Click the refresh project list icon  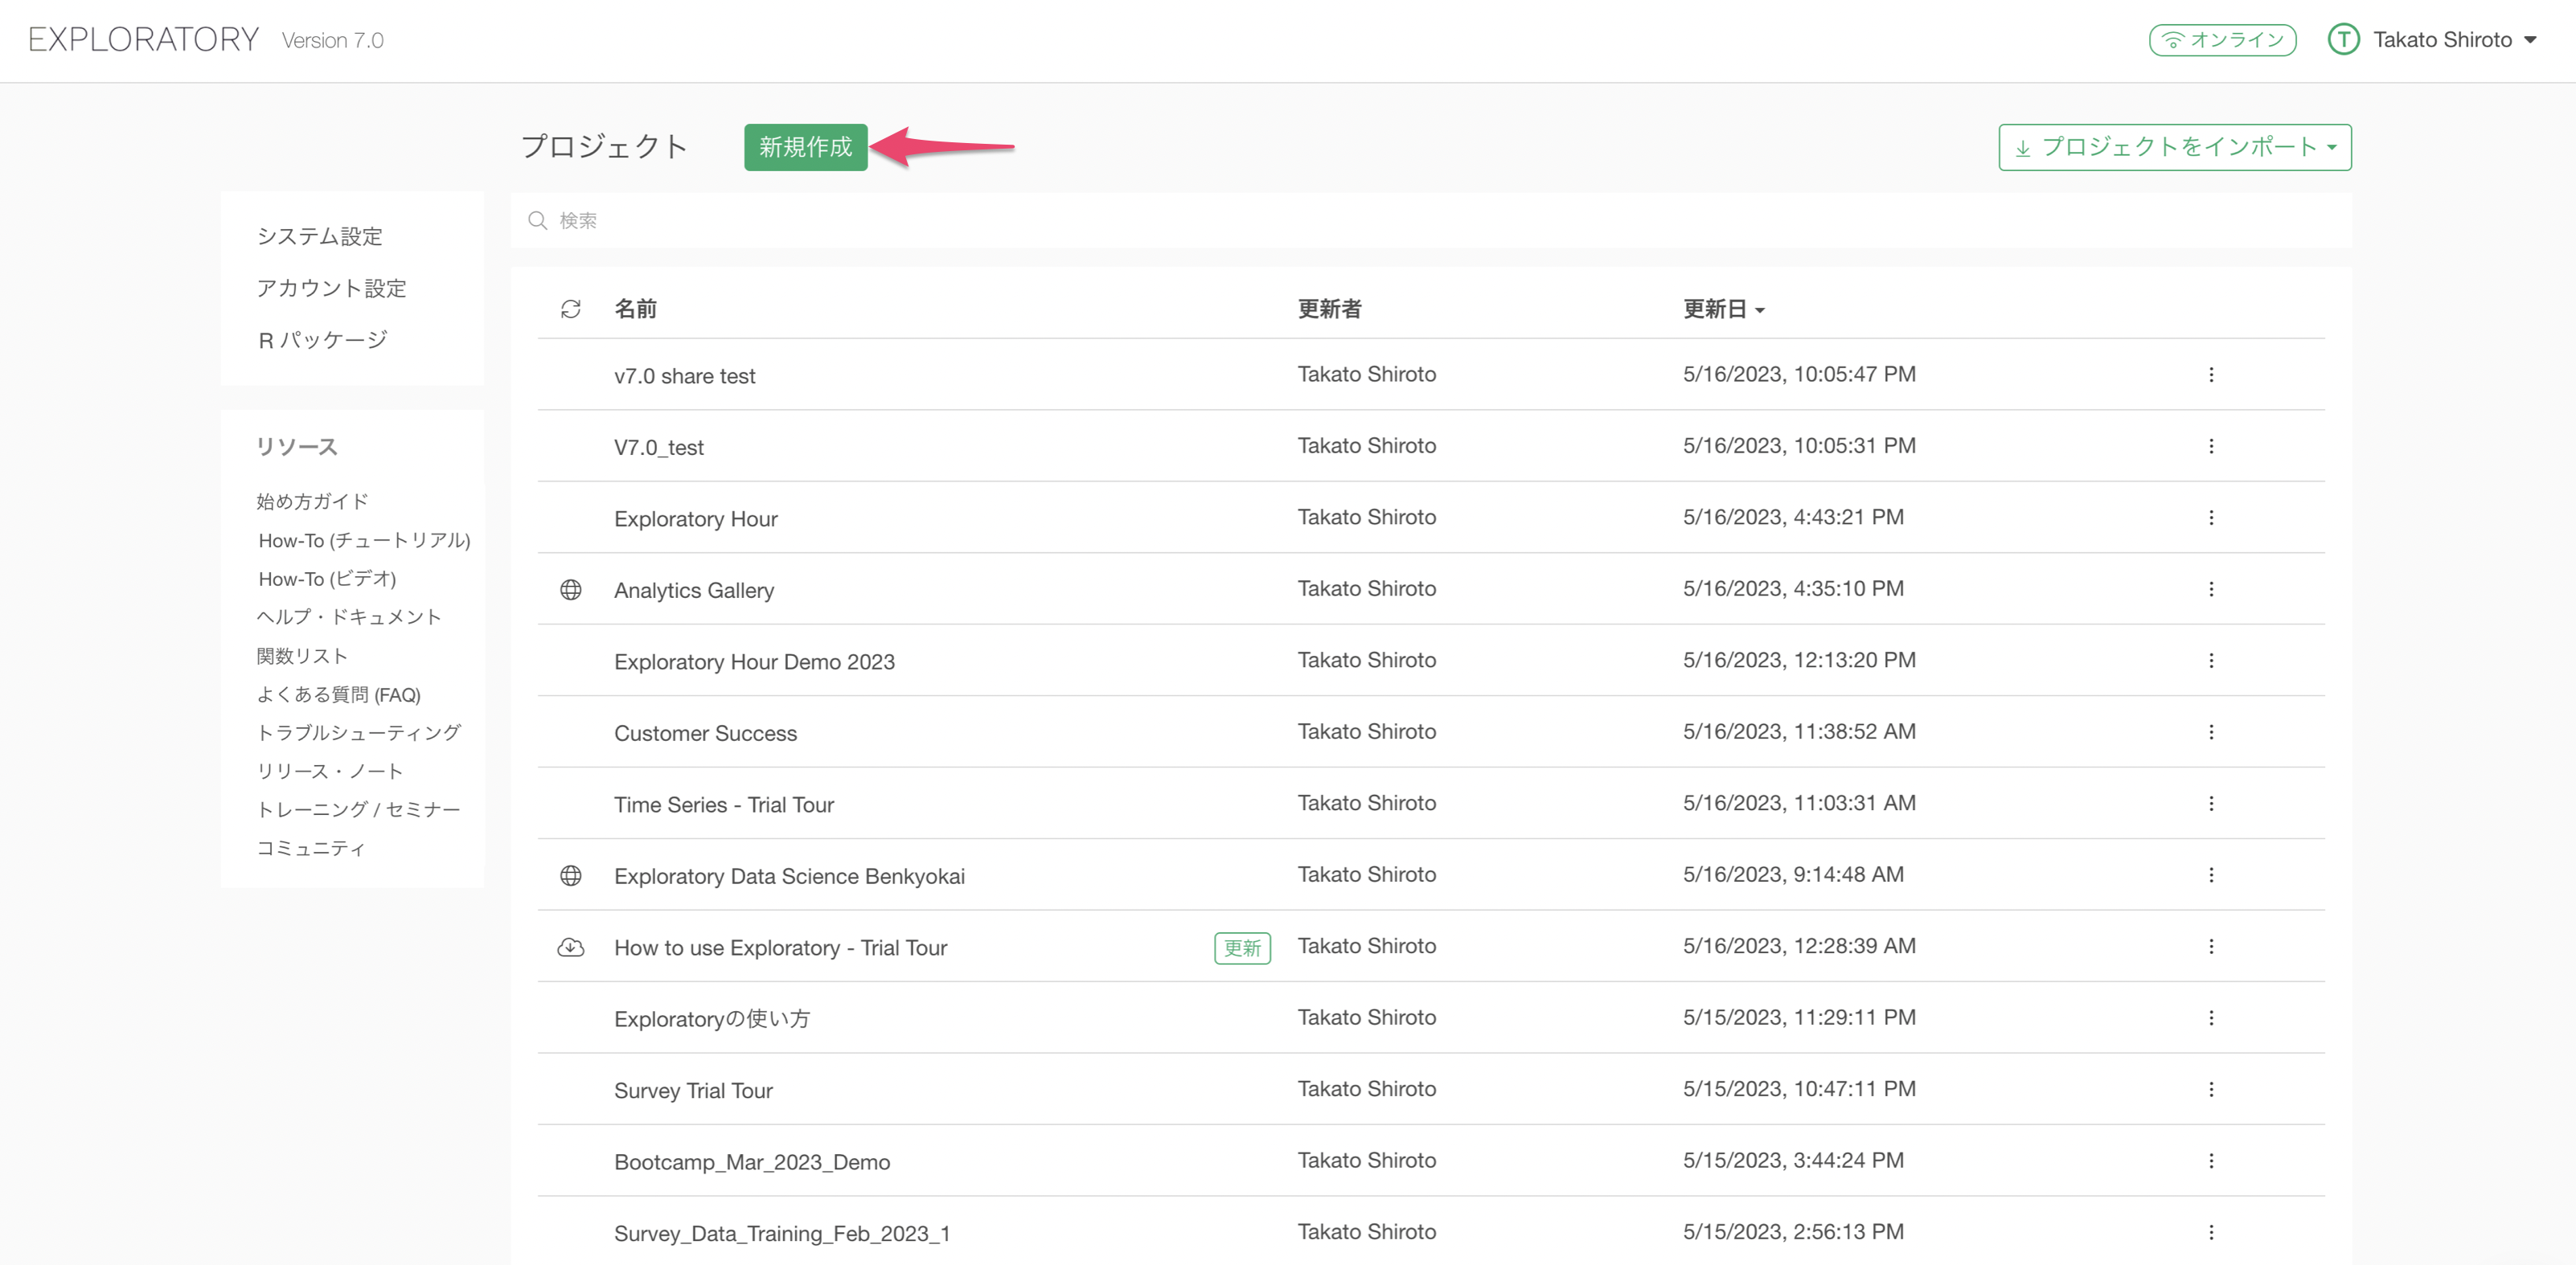(x=570, y=309)
